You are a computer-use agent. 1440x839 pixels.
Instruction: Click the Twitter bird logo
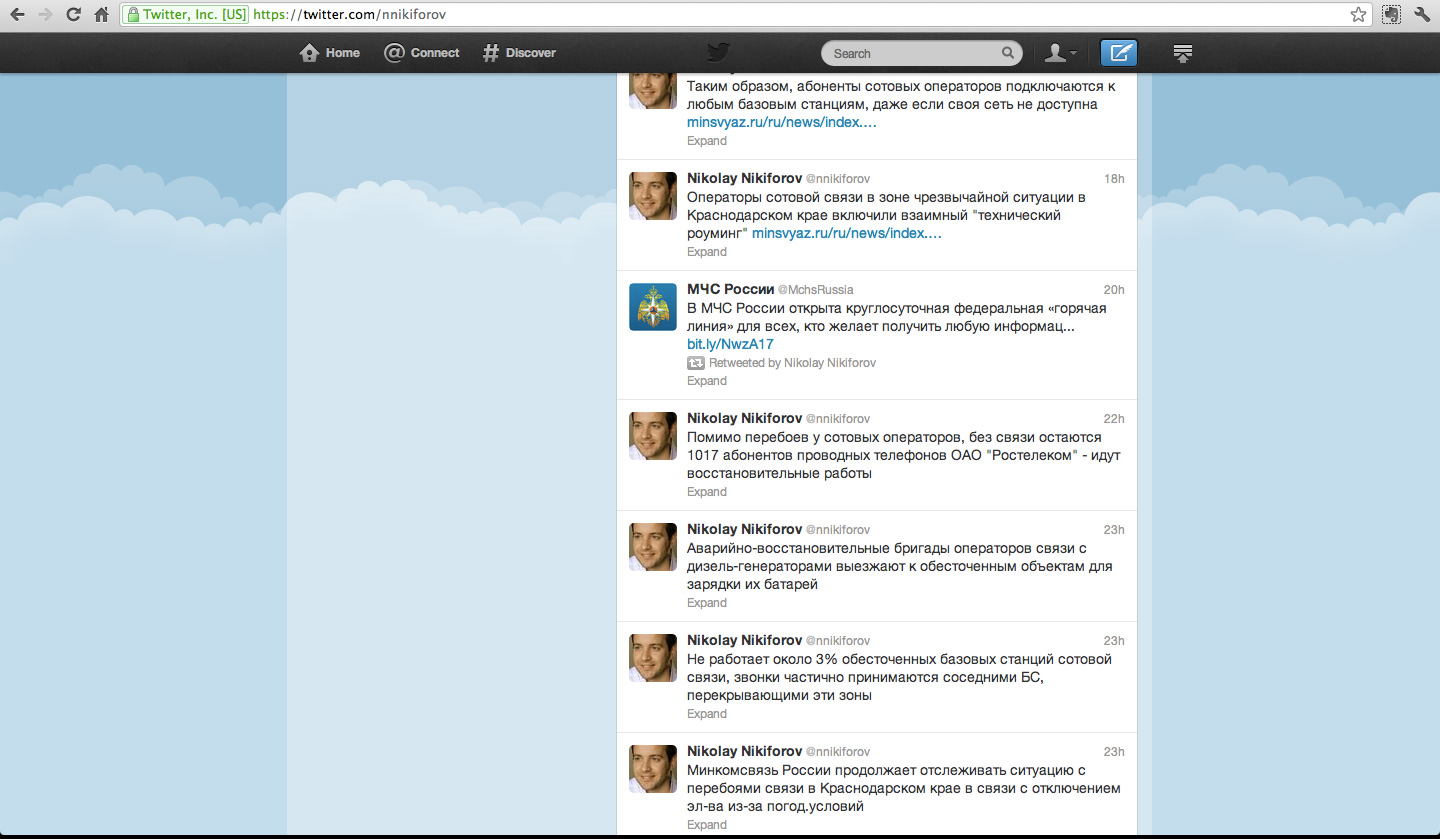(x=719, y=53)
